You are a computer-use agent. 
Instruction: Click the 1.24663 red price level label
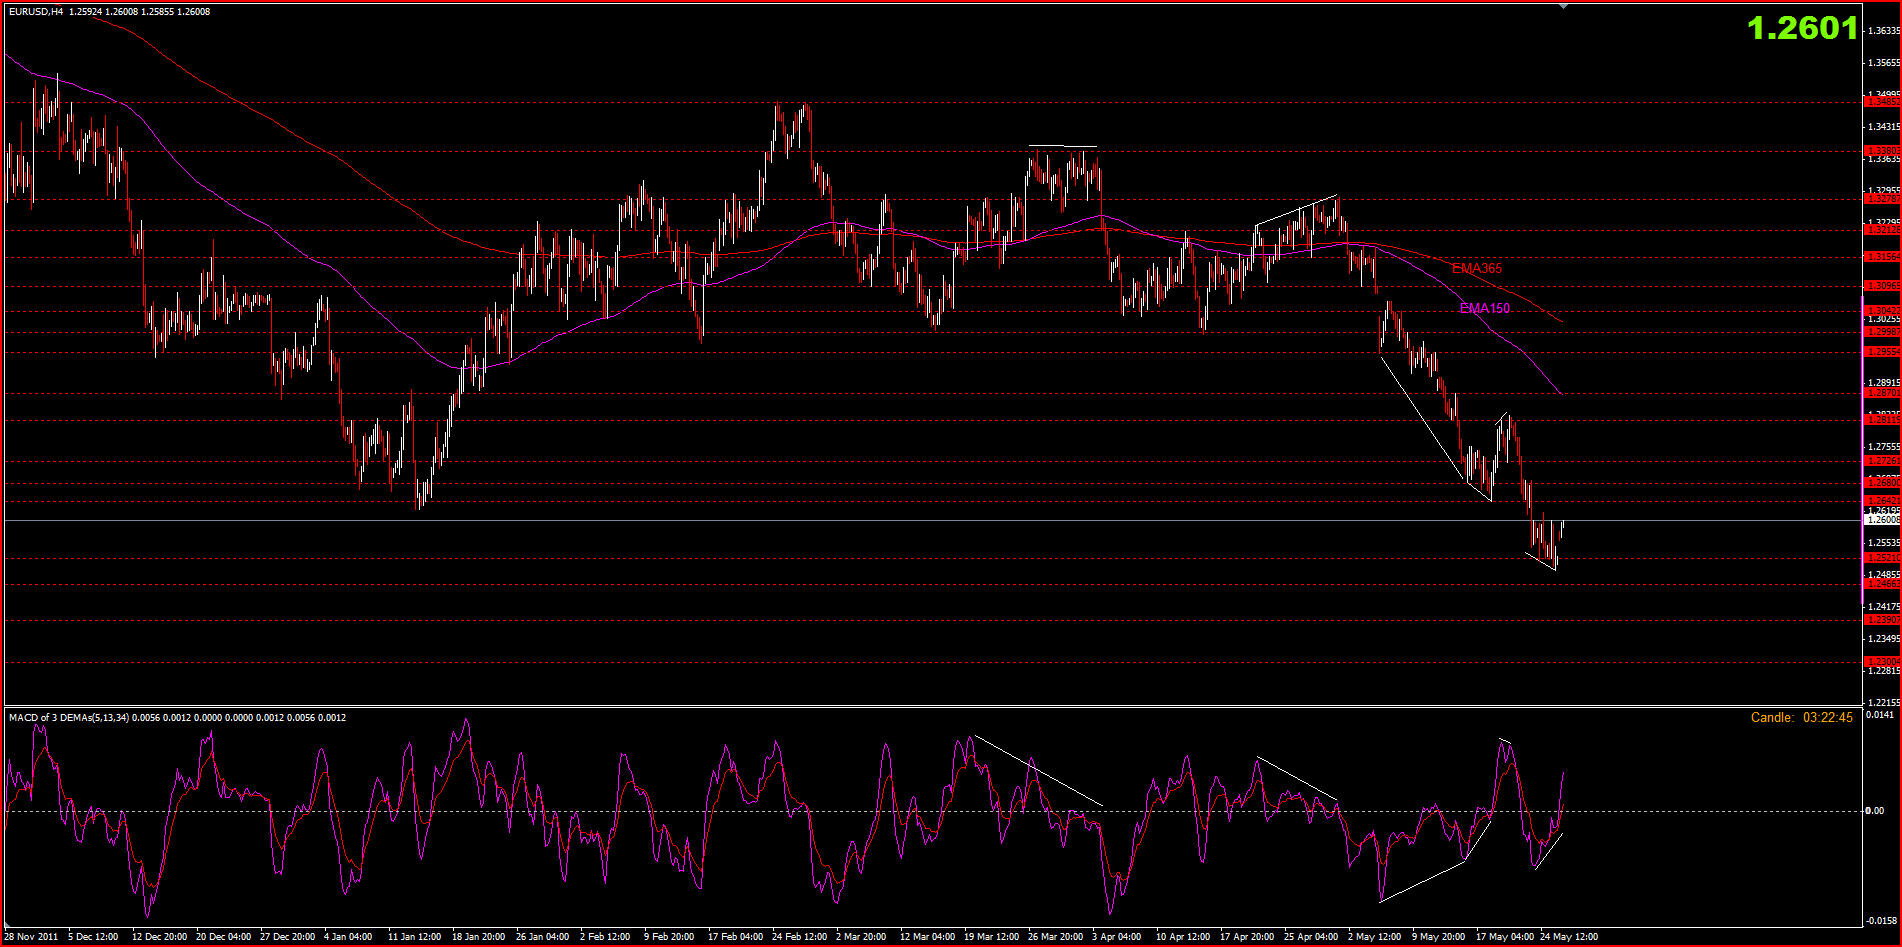point(1883,584)
